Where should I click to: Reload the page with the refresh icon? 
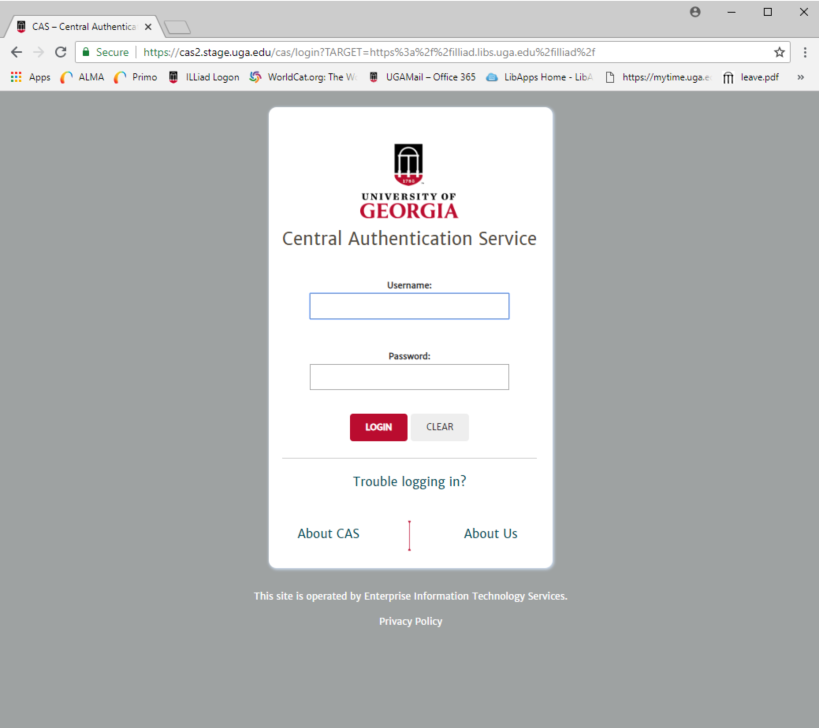coord(60,52)
